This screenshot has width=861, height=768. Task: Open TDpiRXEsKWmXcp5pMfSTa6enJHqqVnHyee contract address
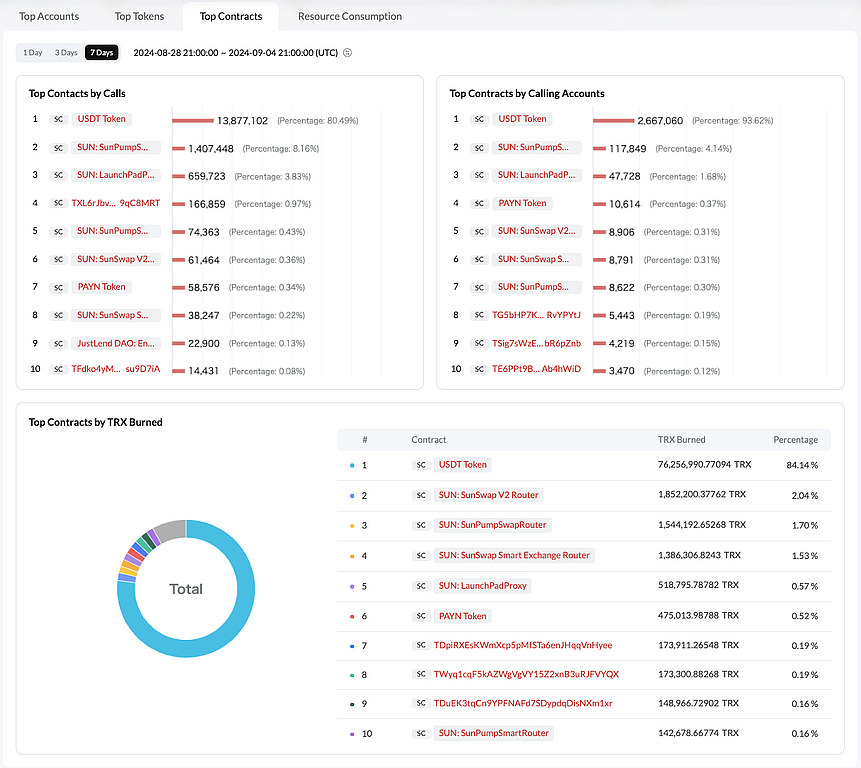522,645
